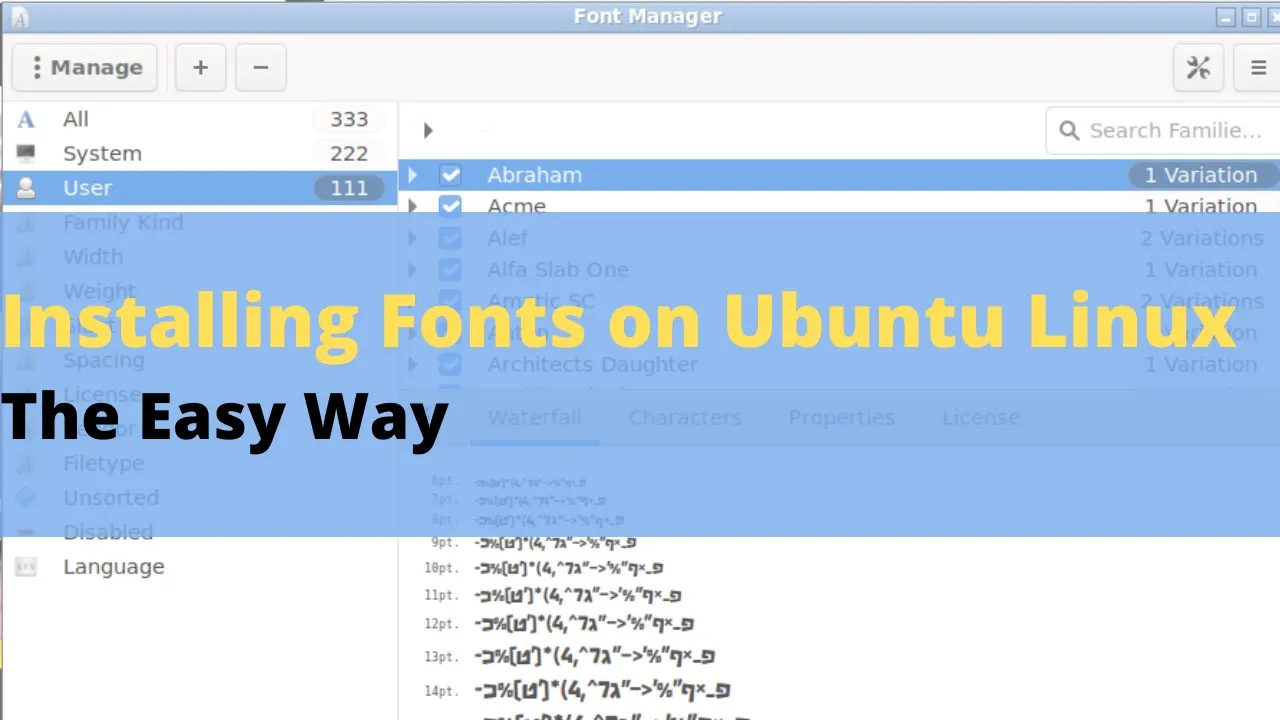
Task: Click Alef's 2 Variations label
Action: [1202, 238]
